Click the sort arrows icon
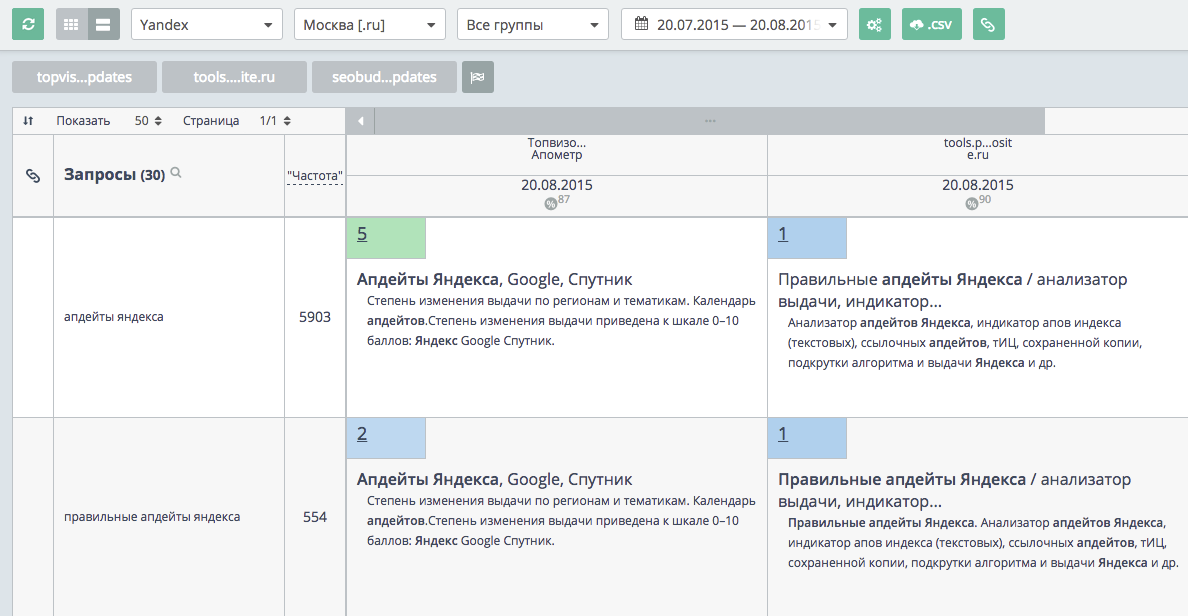1188x616 pixels. coord(28,121)
